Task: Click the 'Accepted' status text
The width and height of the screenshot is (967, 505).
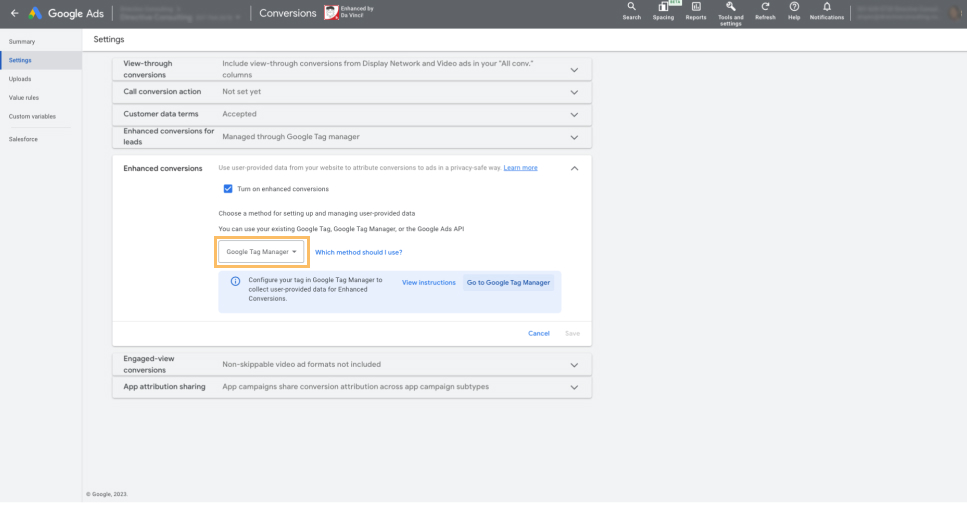Action: pyautogui.click(x=239, y=114)
